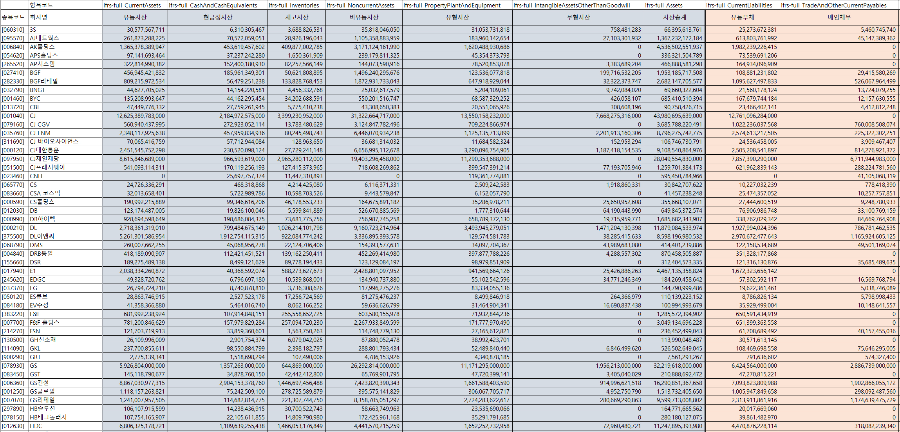
Task: Click the stock code cell [001040]
Action: (14, 115)
